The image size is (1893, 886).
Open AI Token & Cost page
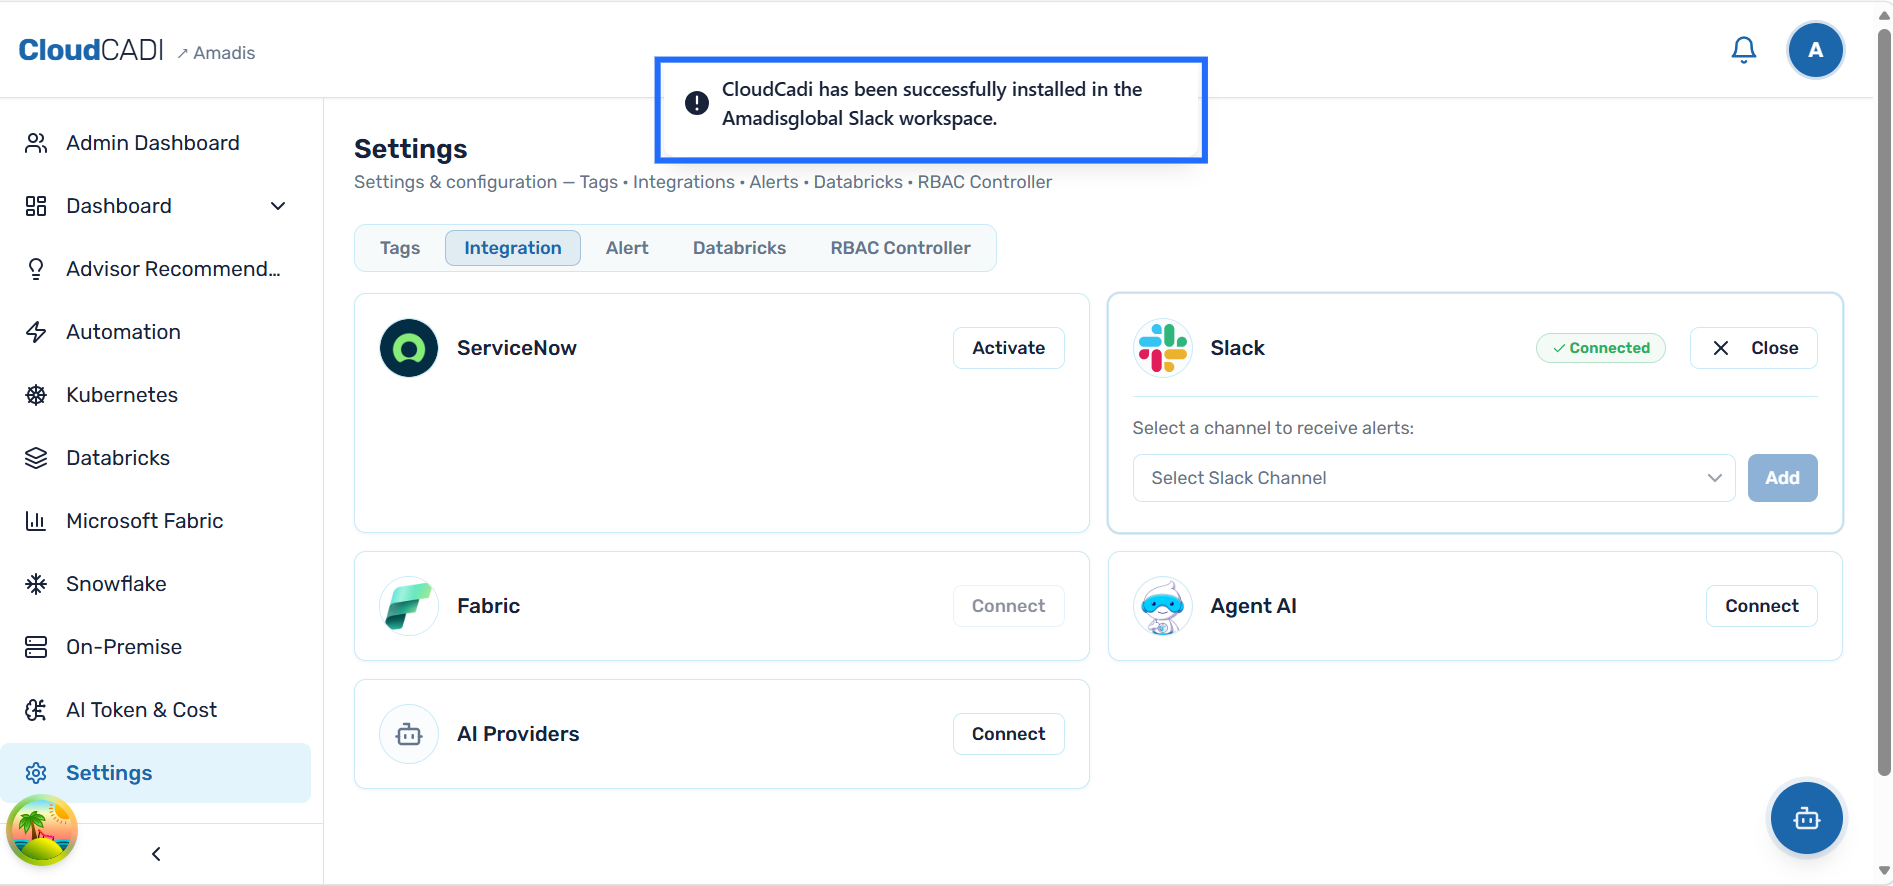coord(156,710)
